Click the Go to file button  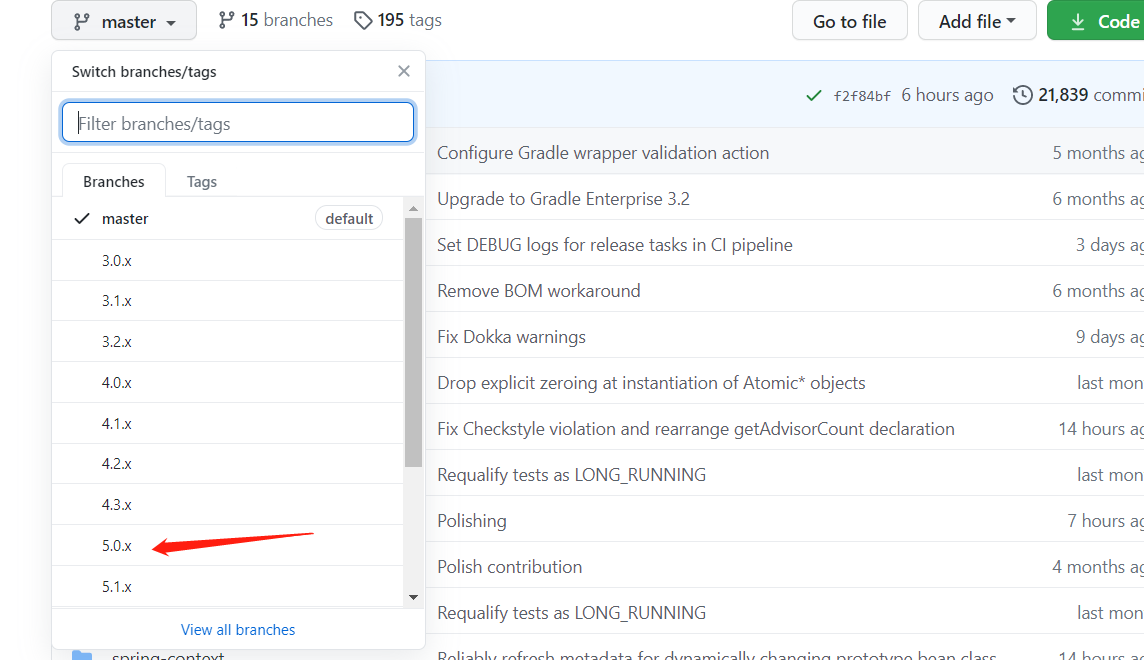click(849, 20)
